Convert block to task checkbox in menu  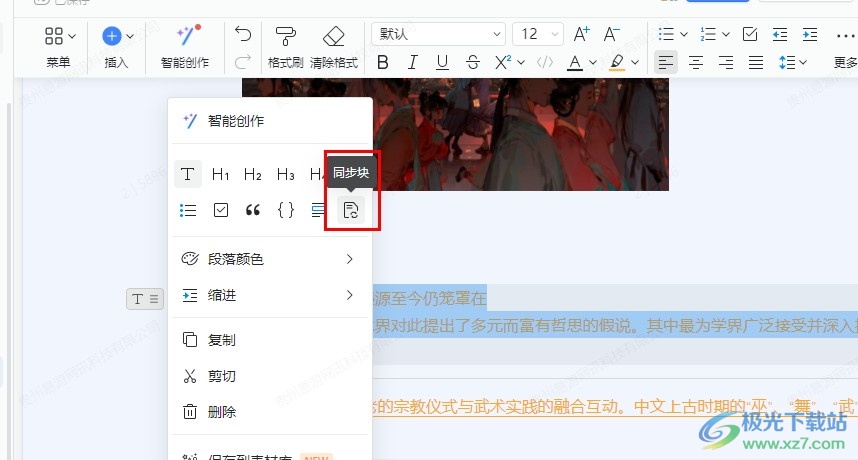tap(221, 210)
